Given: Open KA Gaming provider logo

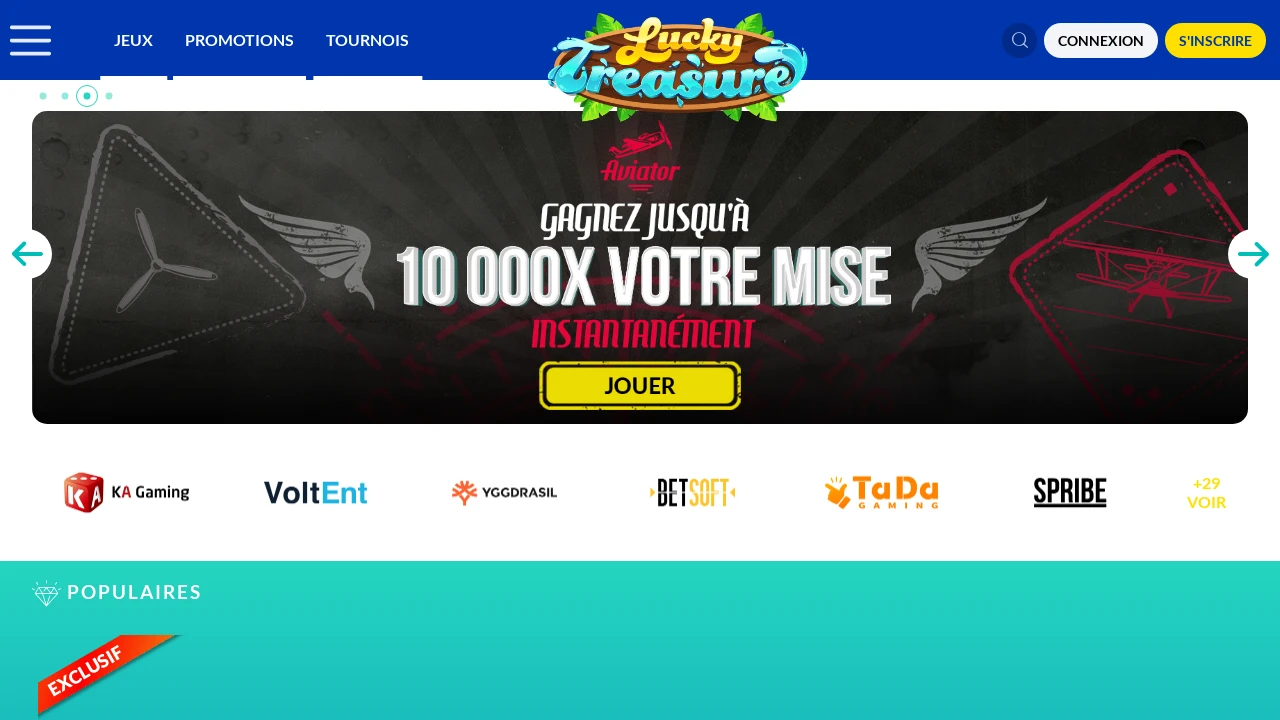Looking at the screenshot, I should 127,493.
